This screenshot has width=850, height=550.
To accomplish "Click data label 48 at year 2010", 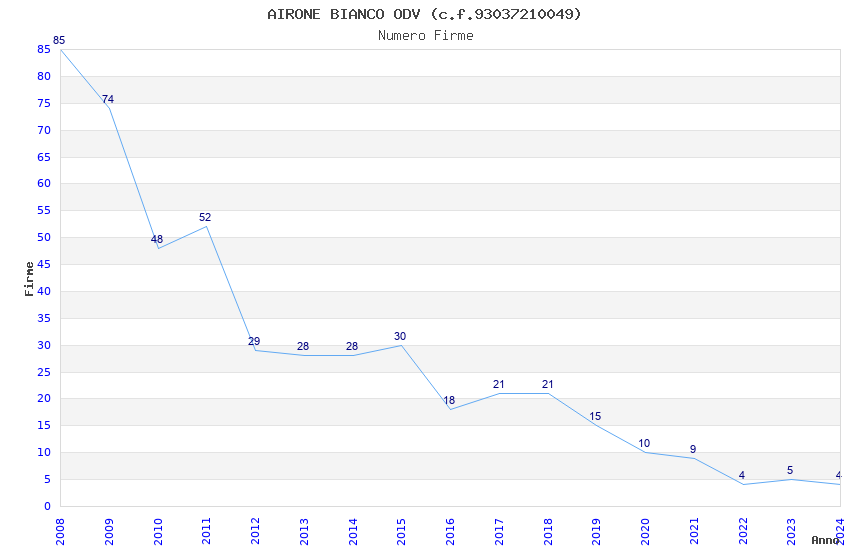I will 157,239.
